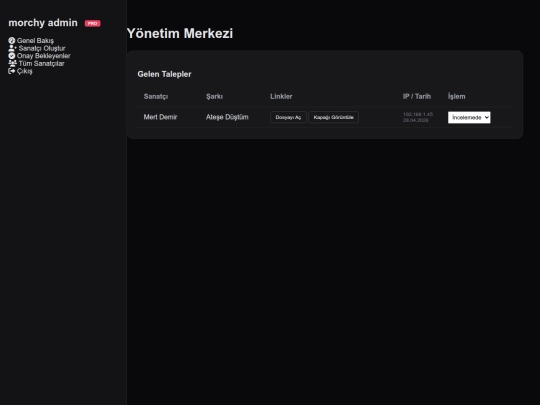Click the Dosyayı Aç button
Image resolution: width=540 pixels, height=405 pixels.
tap(288, 117)
